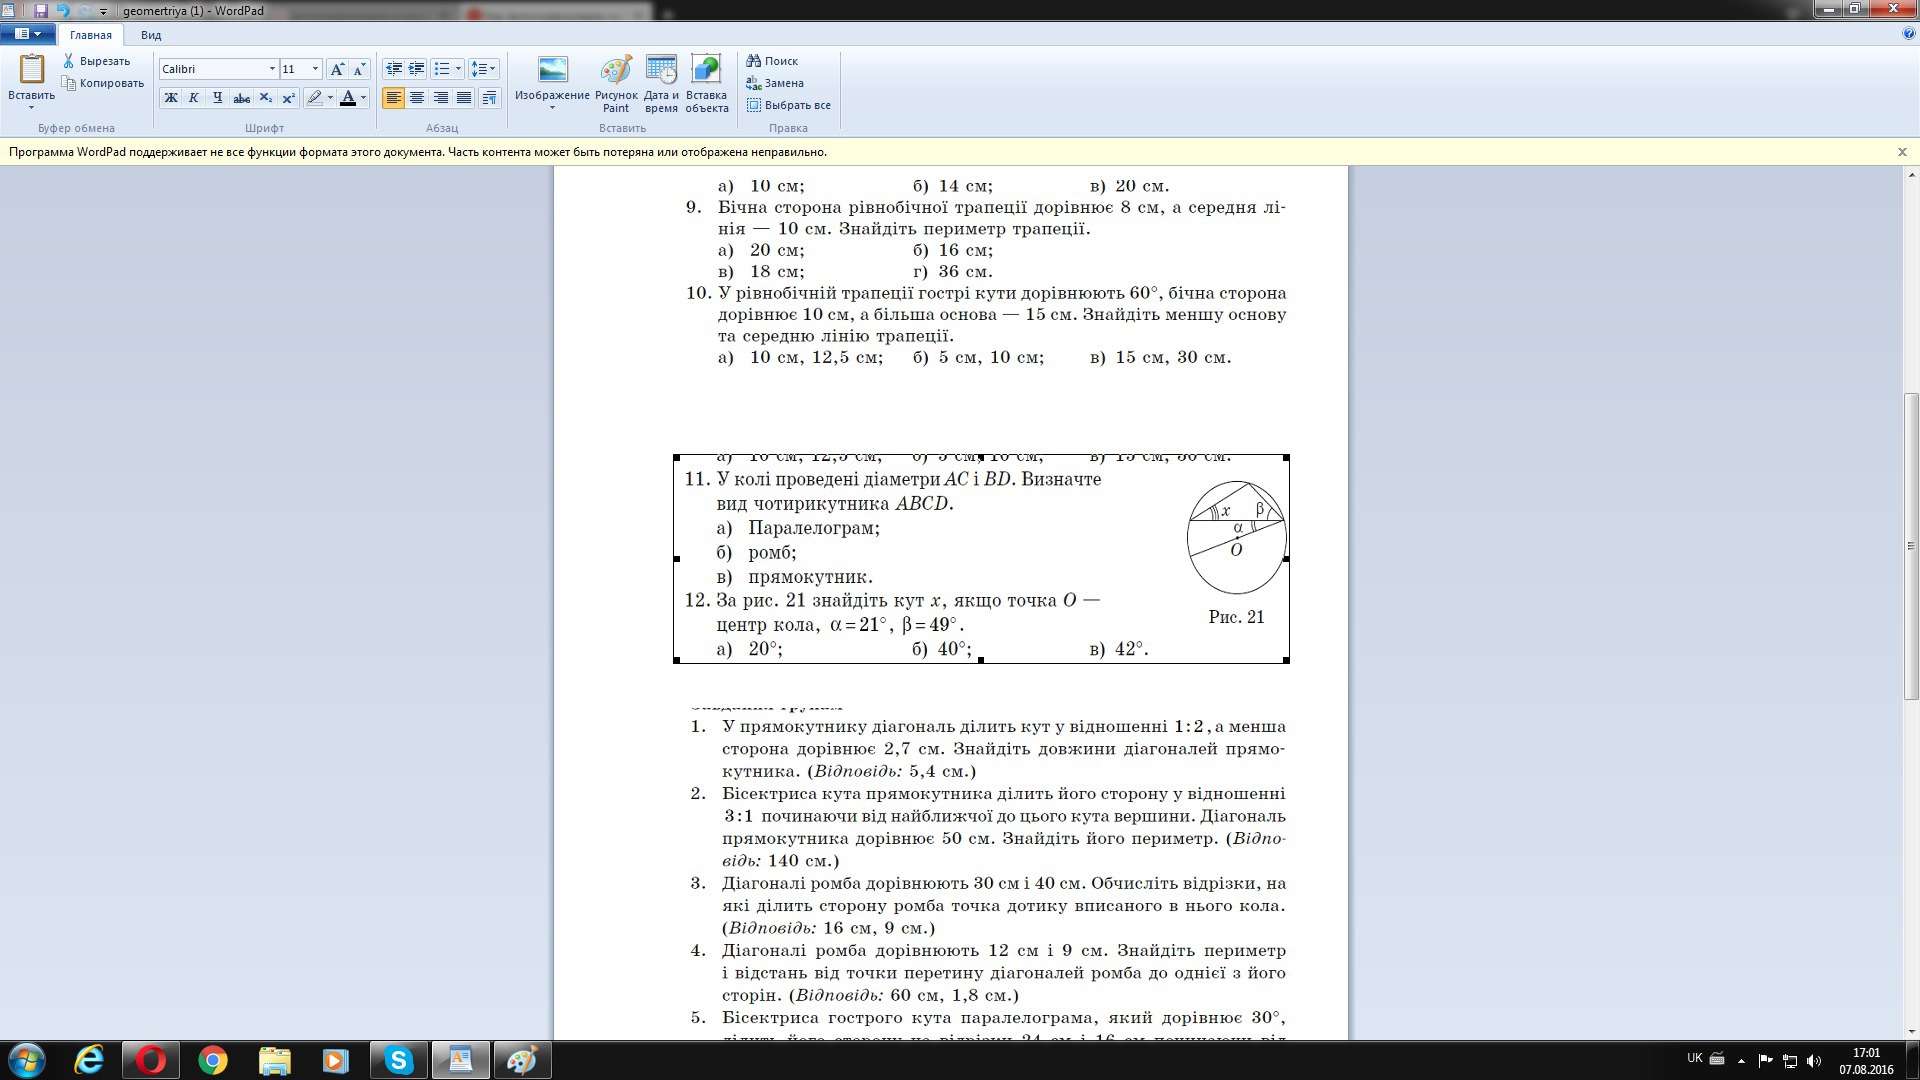Screen dimensions: 1920x1080
Task: Increase font size with grow font icon
Action: point(337,69)
